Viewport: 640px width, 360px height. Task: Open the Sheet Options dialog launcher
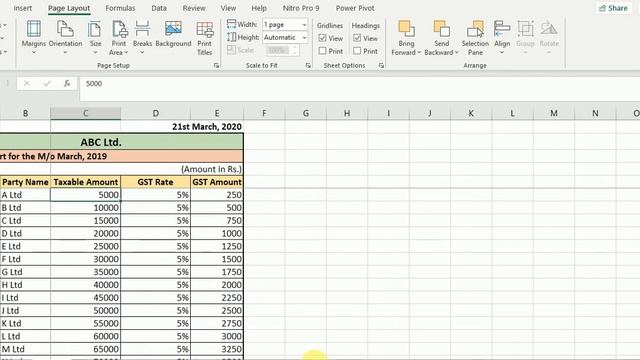click(x=381, y=65)
